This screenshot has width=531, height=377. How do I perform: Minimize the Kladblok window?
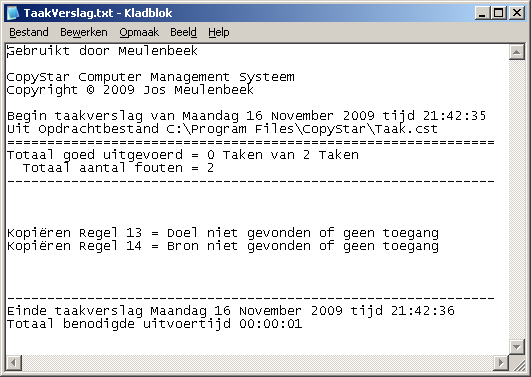[483, 13]
